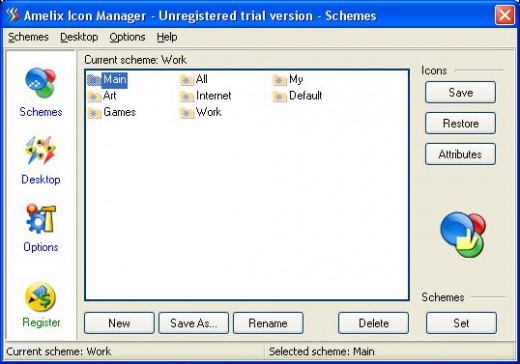Viewport: 520px width, 364px height.
Task: Select the 'All' scheme name
Action: [202, 79]
